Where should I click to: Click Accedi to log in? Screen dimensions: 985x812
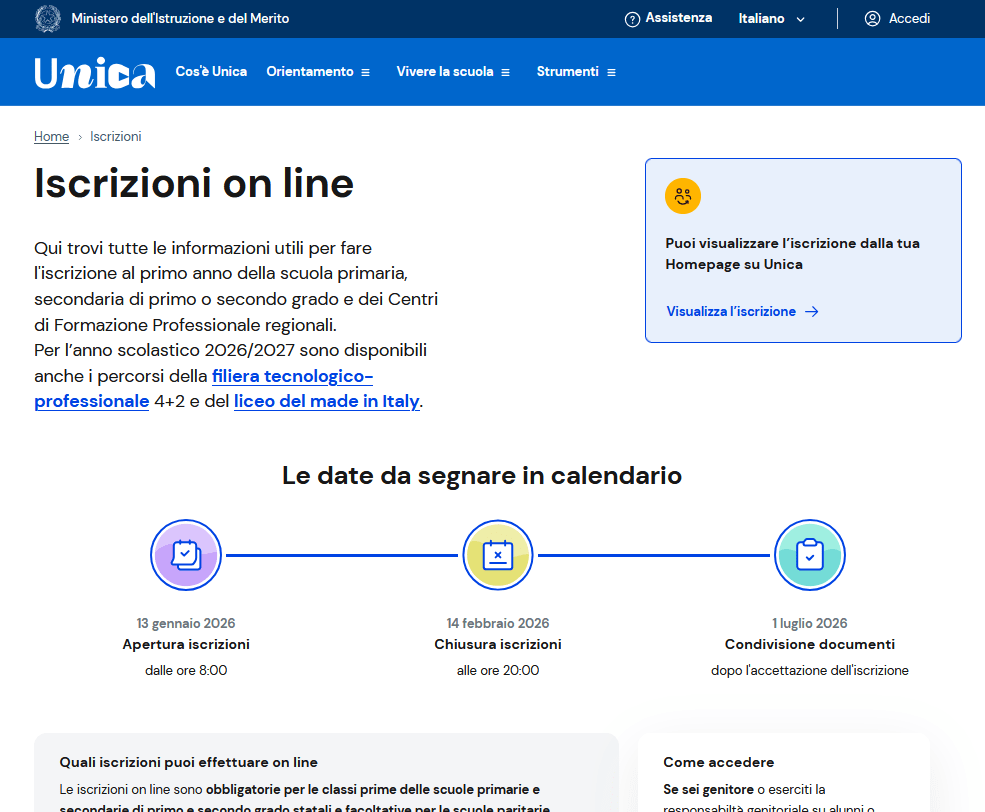click(x=908, y=19)
